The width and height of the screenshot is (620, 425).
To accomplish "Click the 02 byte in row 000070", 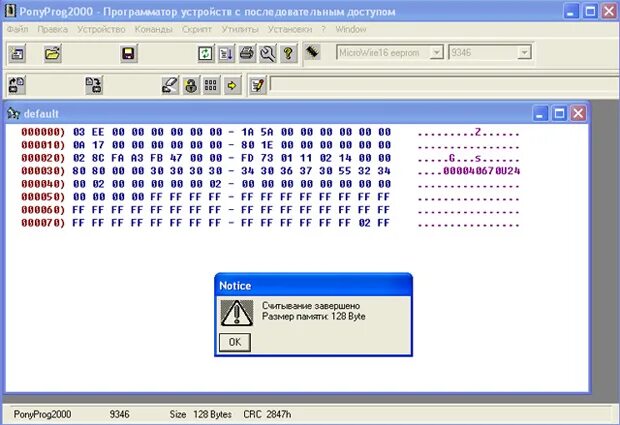I will (365, 223).
